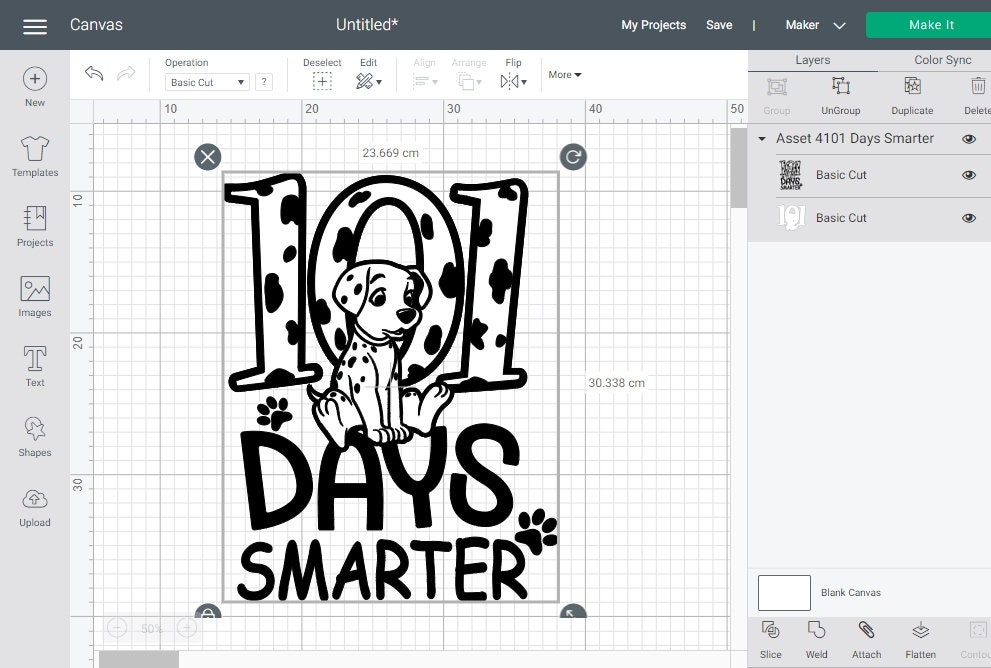
Task: Duplicate the selected layer
Action: point(911,95)
